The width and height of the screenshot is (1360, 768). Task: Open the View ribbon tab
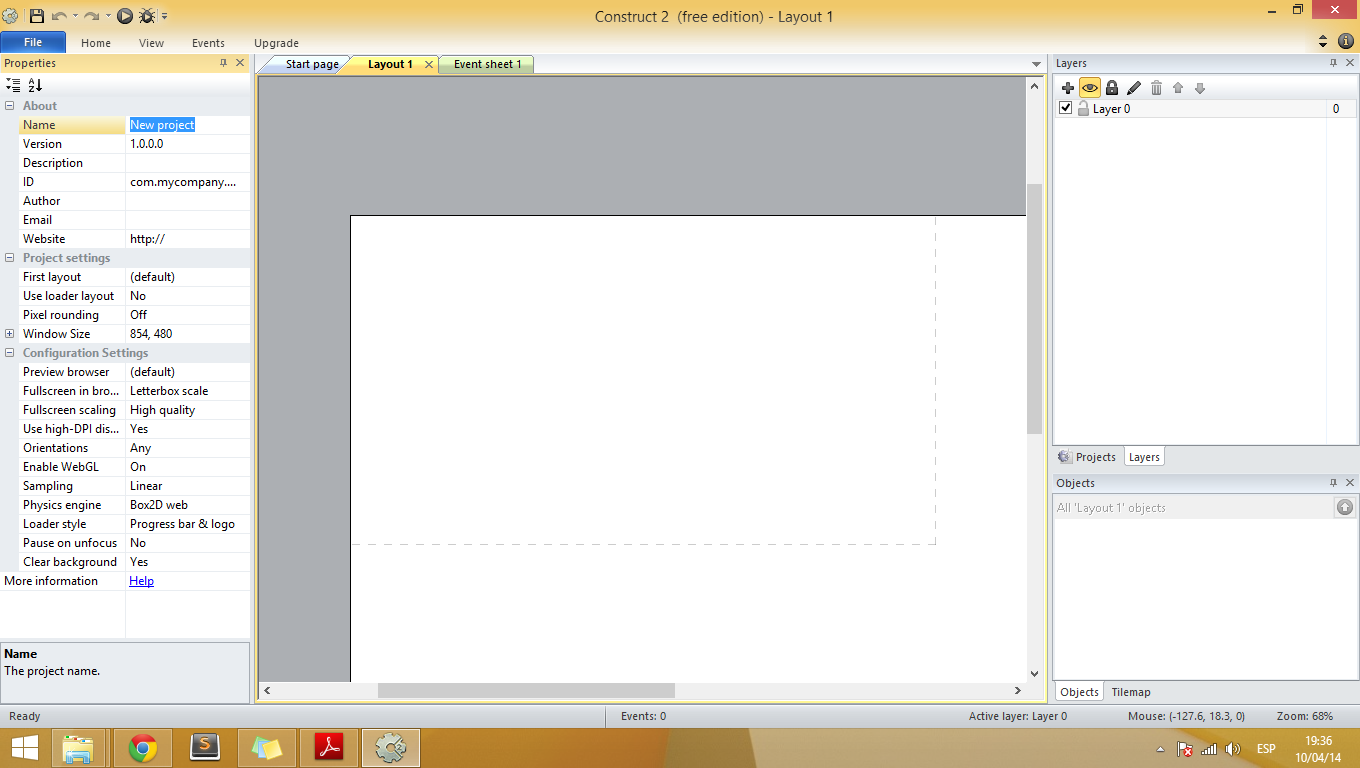click(x=152, y=43)
